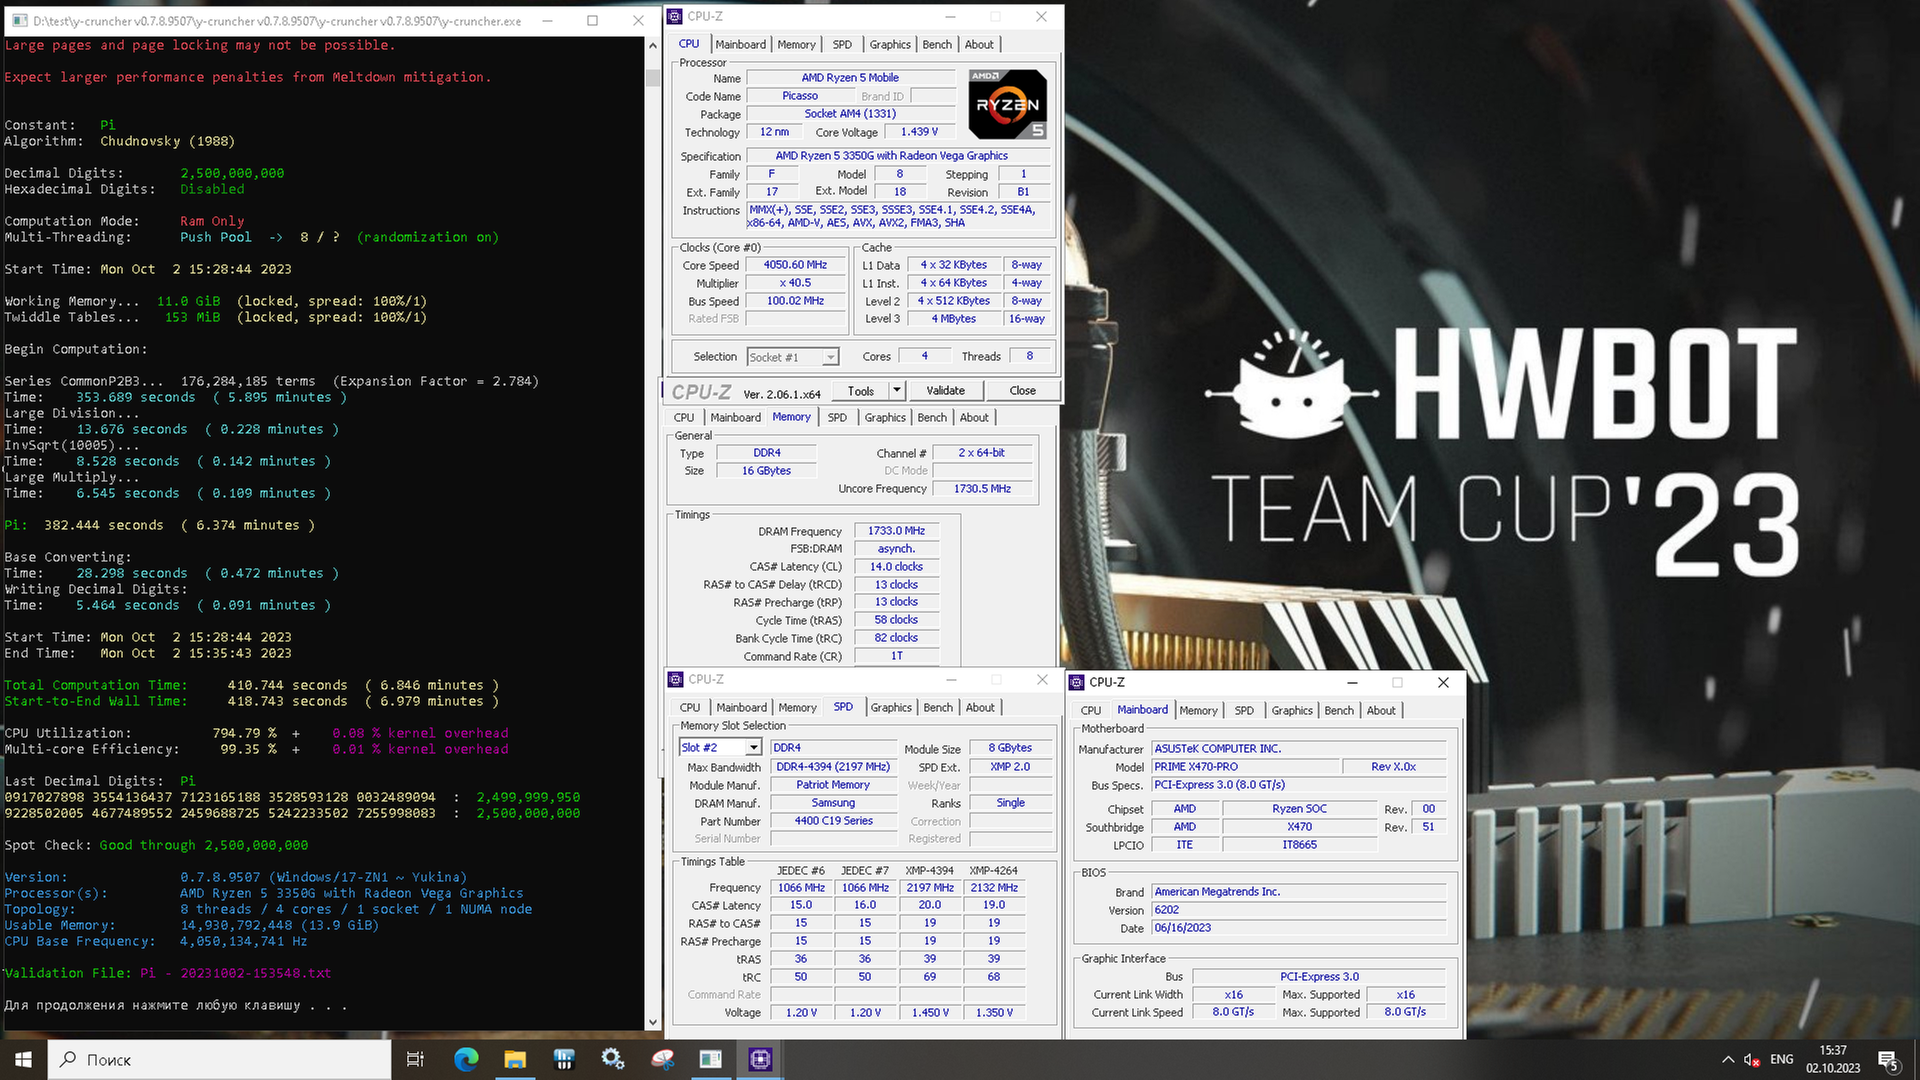Open the blue bar-chart app in taskbar
Image resolution: width=1920 pixels, height=1080 pixels.
[564, 1059]
